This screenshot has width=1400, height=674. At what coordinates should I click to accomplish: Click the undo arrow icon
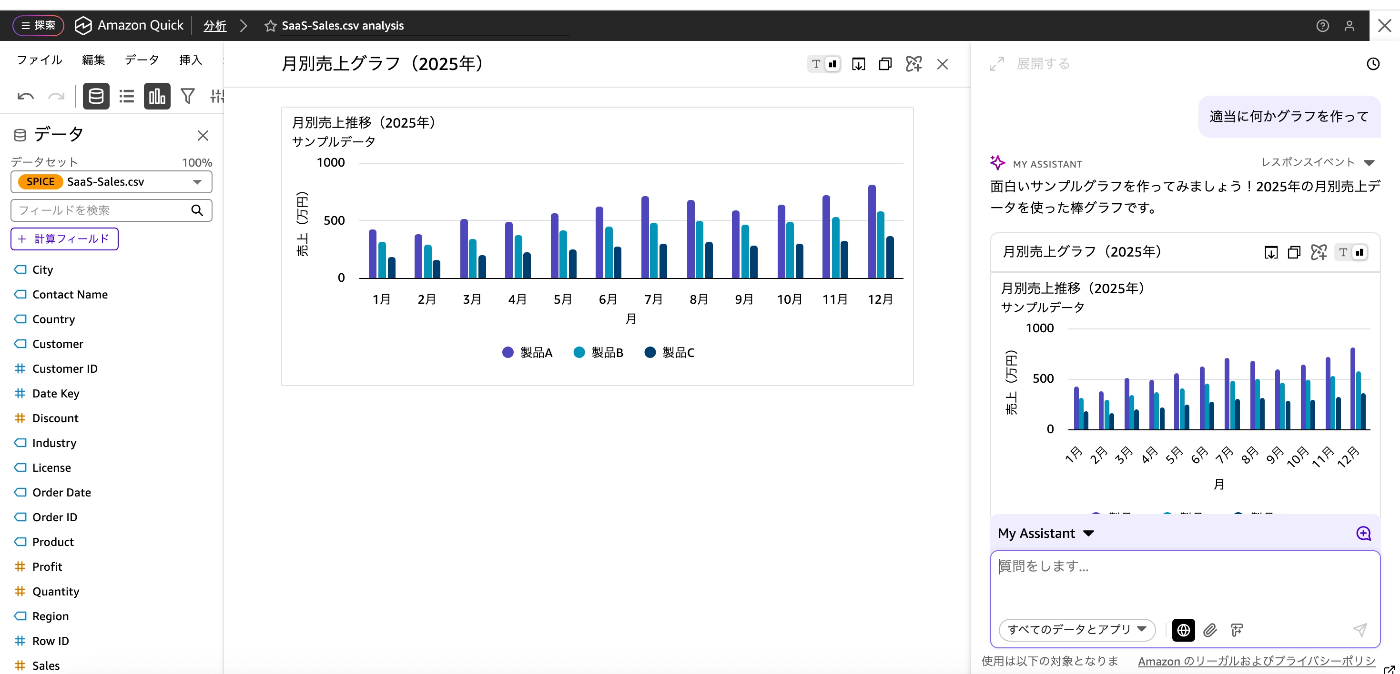point(26,96)
